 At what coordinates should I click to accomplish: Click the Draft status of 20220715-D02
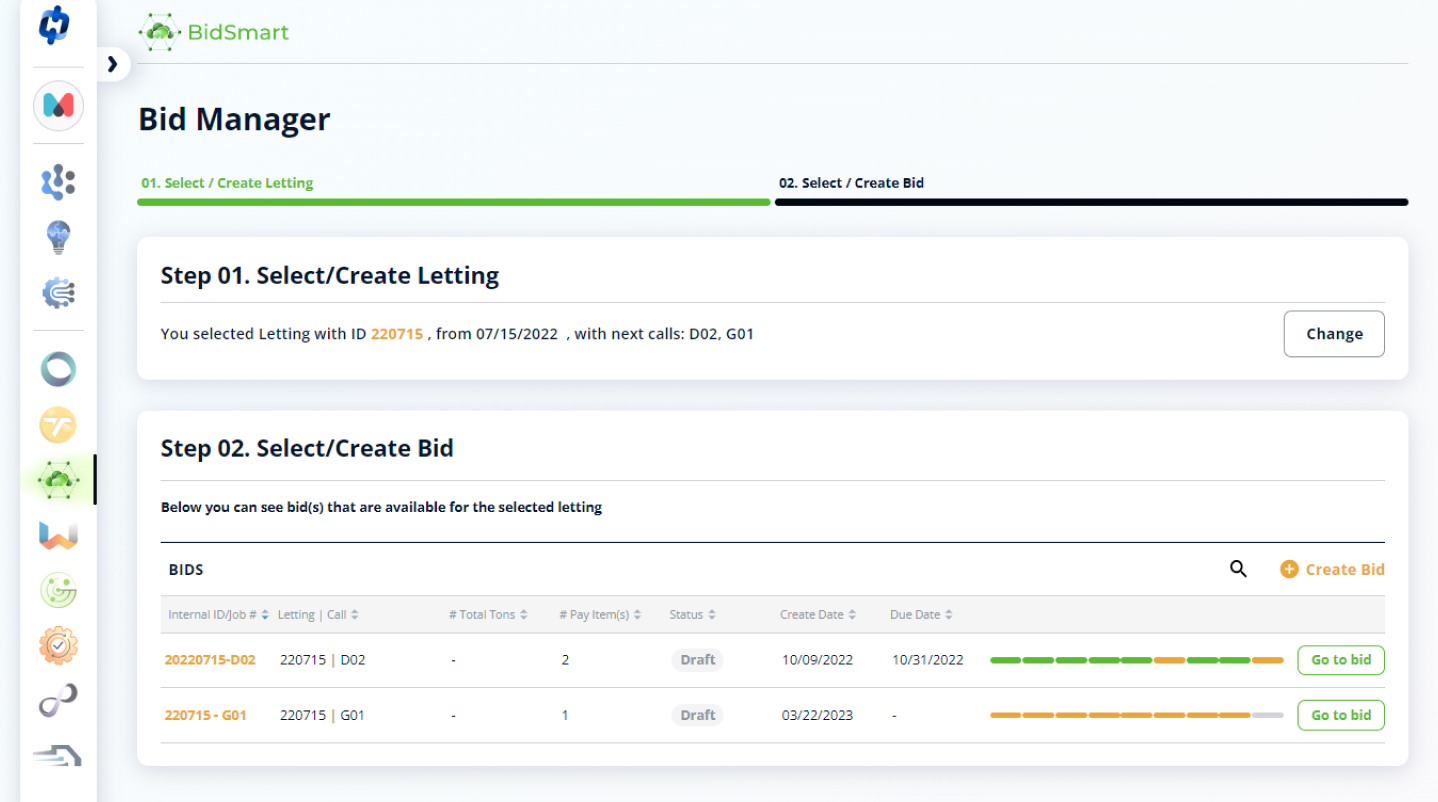pyautogui.click(x=697, y=660)
